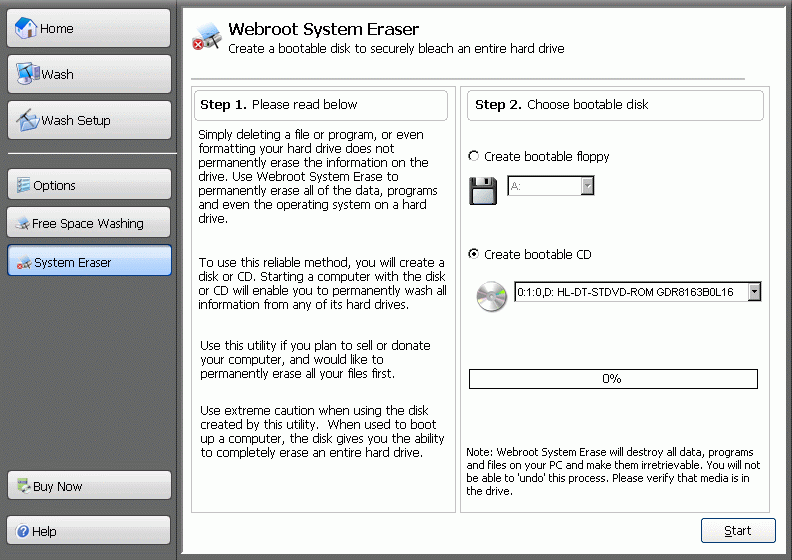Viewport: 792px width, 560px height.
Task: Click the 'Use extreme caution' paragraph
Action: (x=322, y=431)
